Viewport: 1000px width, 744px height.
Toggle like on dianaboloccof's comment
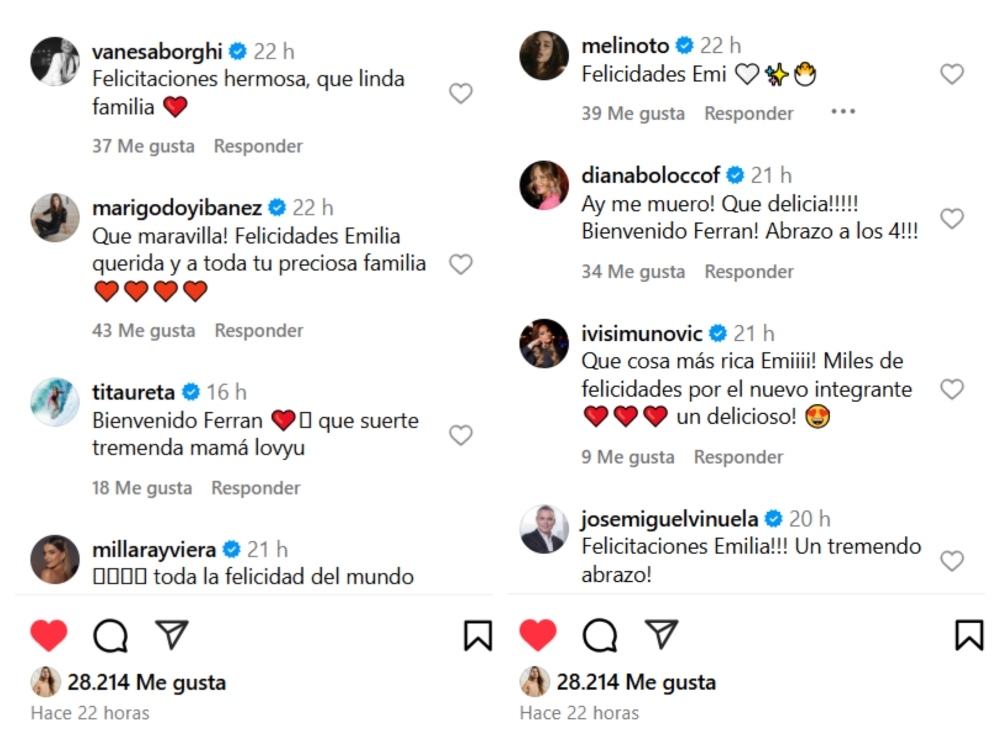[952, 218]
